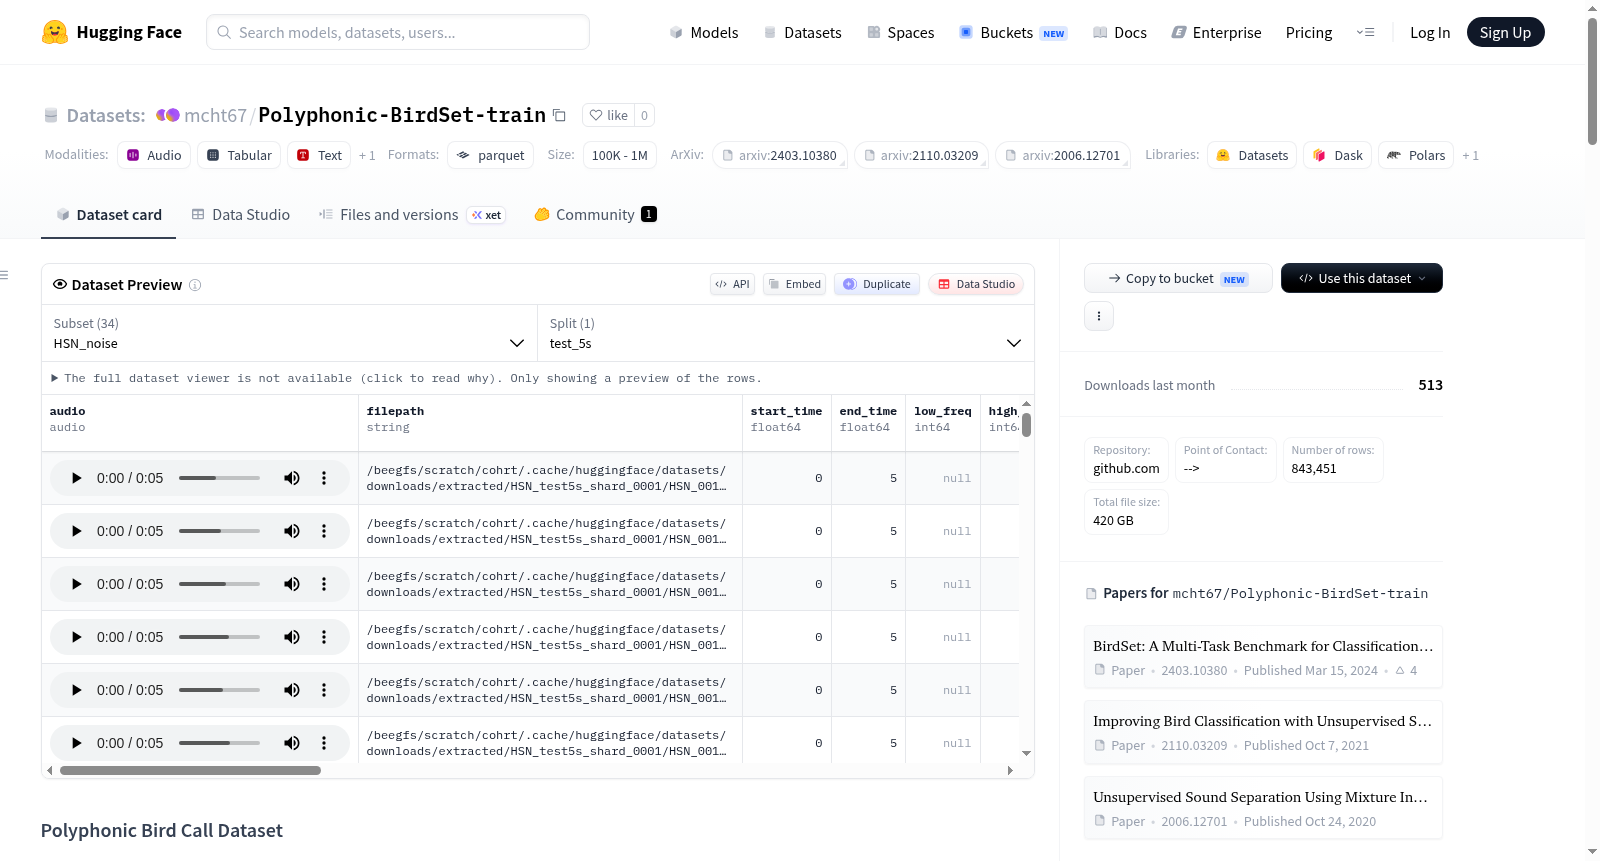Click the Datasets library tag
Viewport: 1600px width, 861px height.
1252,155
